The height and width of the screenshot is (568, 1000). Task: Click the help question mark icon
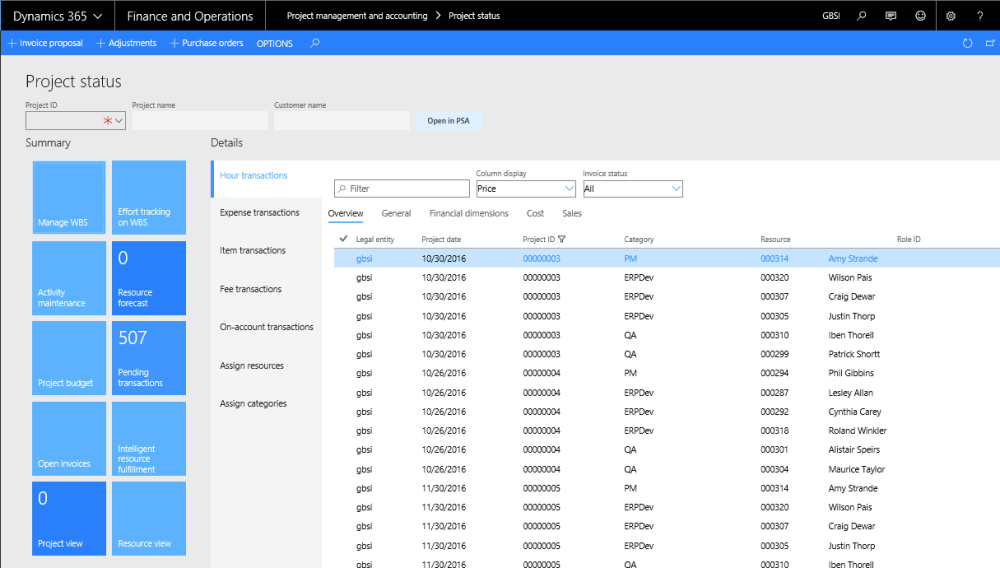pyautogui.click(x=980, y=16)
